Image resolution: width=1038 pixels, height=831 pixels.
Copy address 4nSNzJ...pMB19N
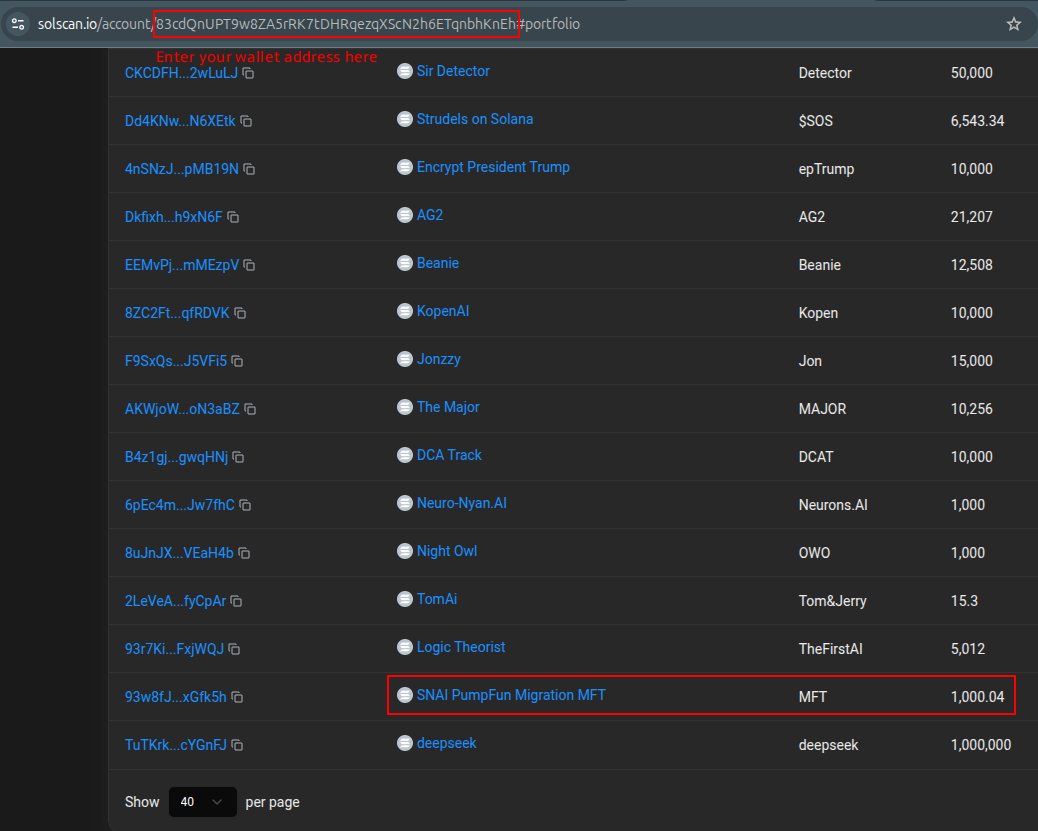click(x=249, y=170)
